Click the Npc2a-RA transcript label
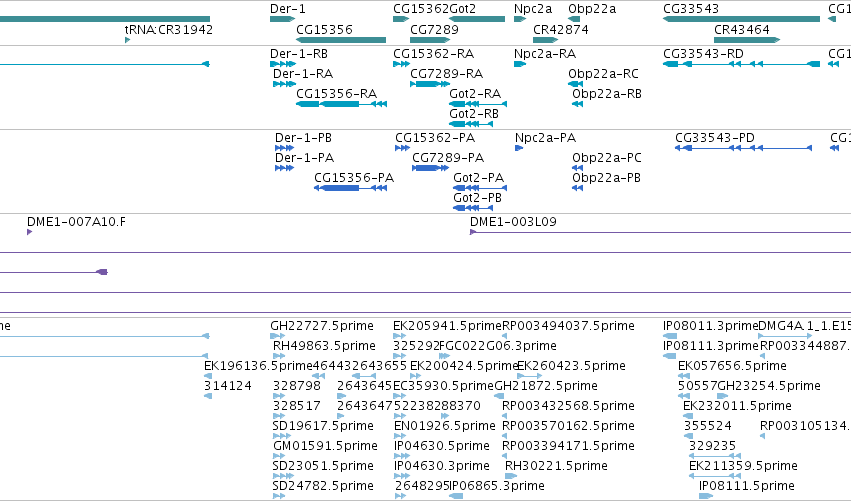This screenshot has width=851, height=501. (545, 54)
